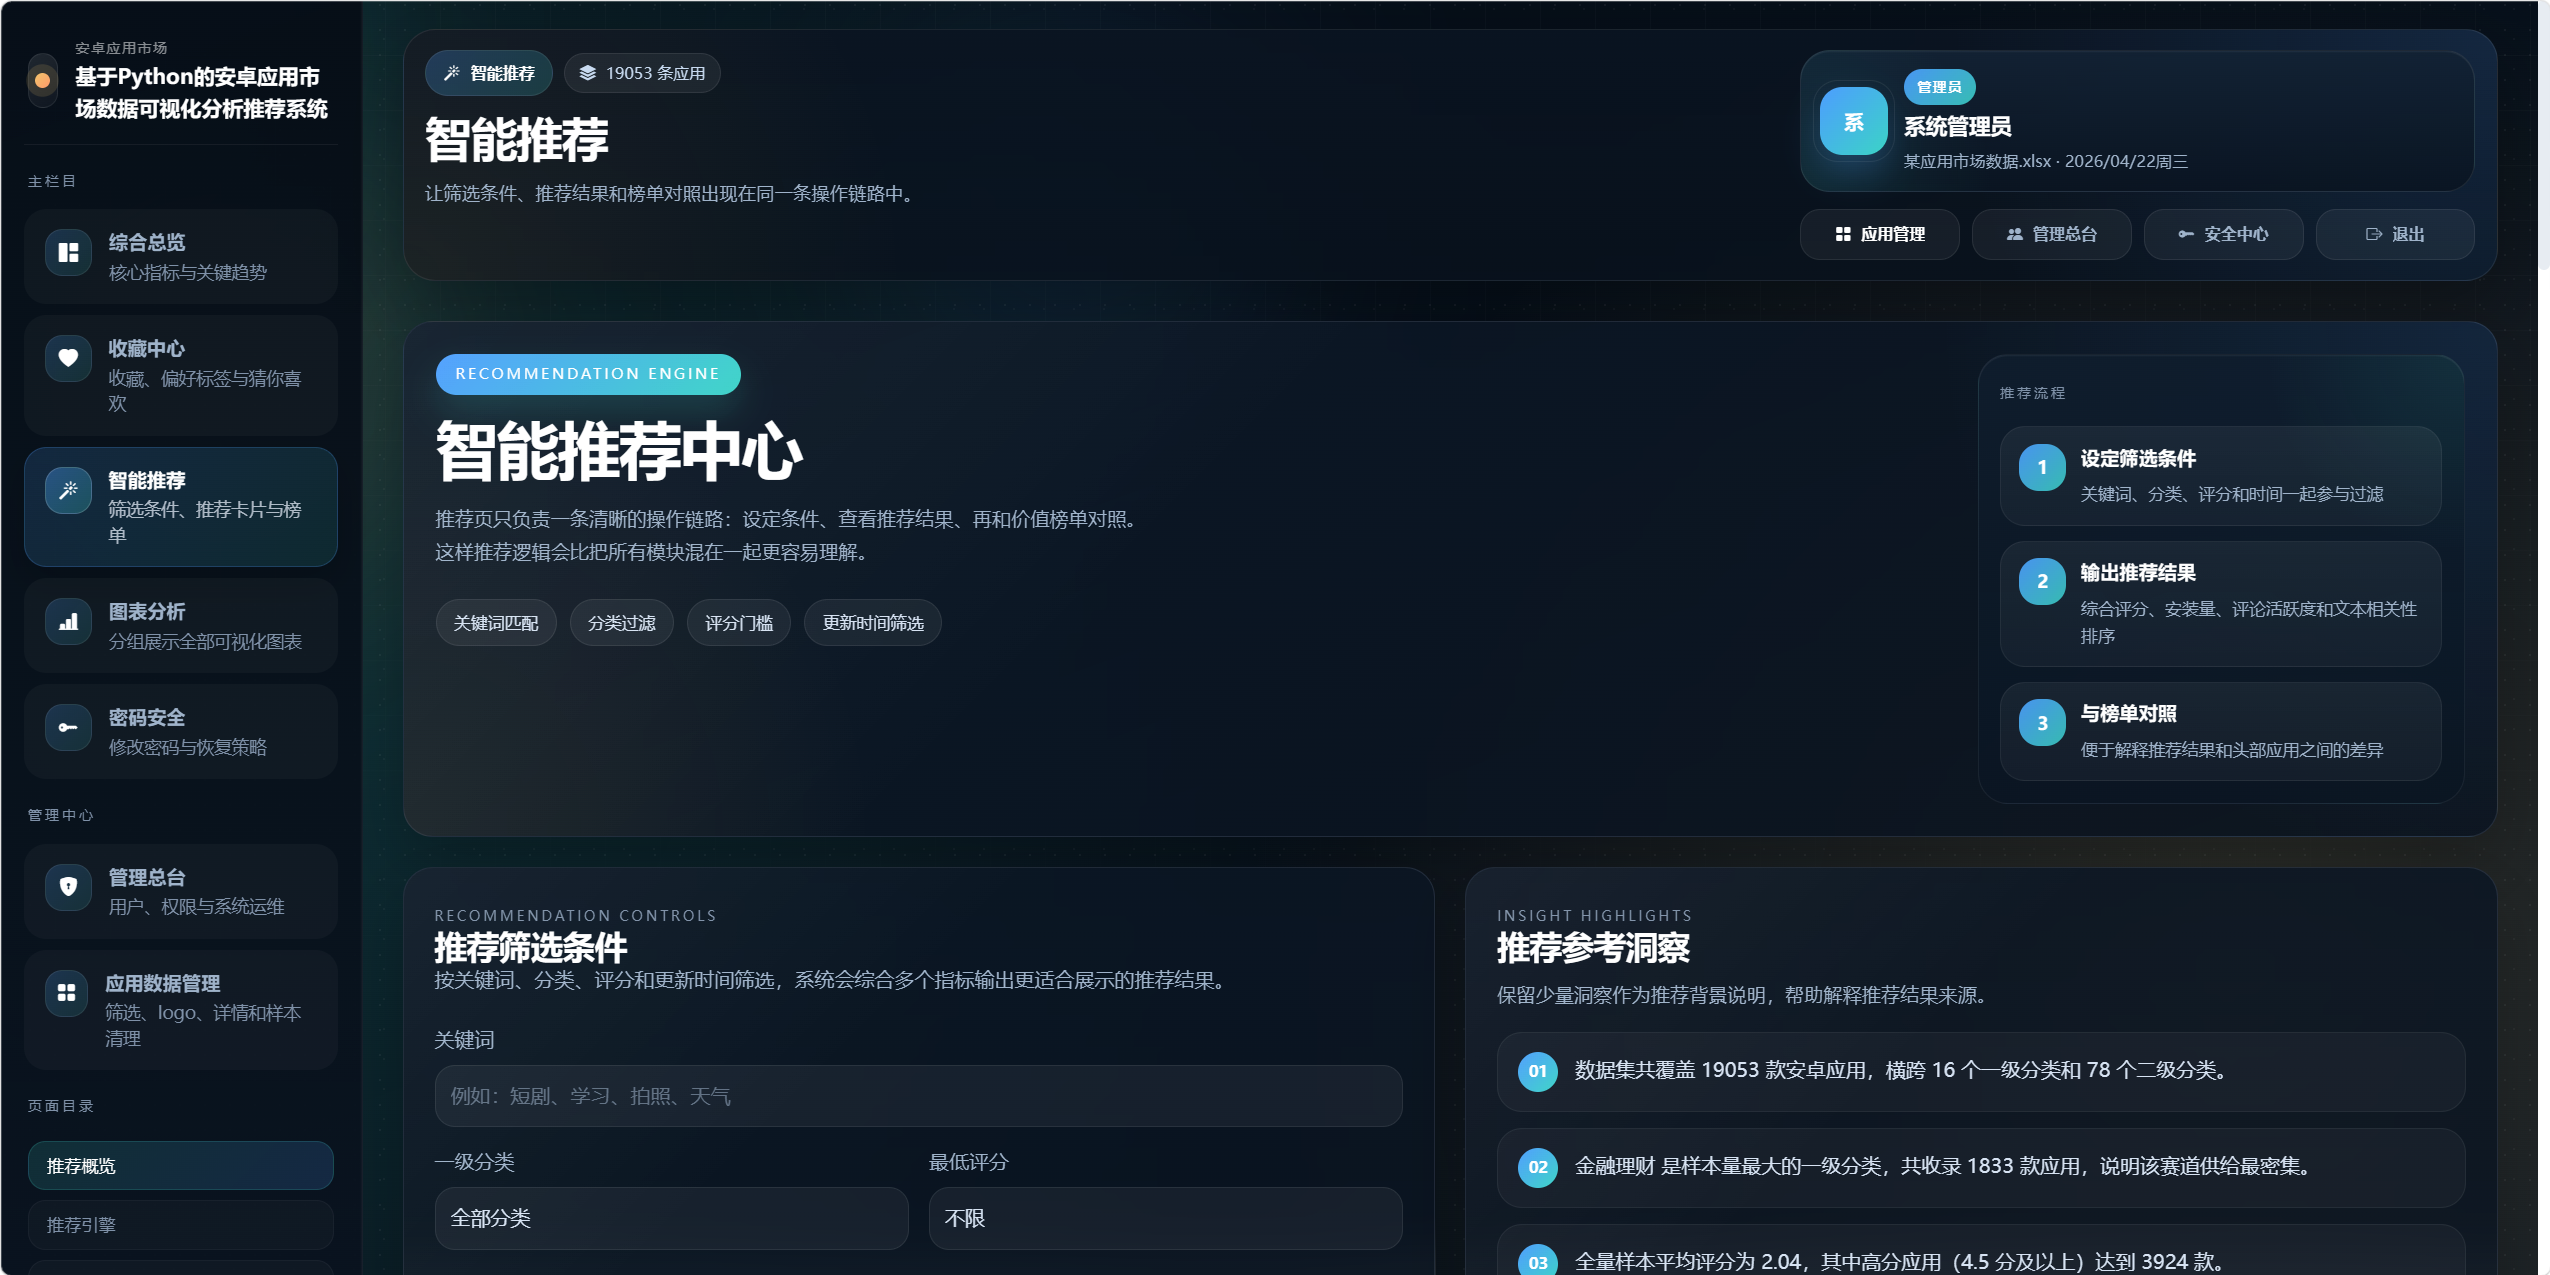Open the 最低评分 dropdown showing 不限
The width and height of the screenshot is (2550, 1275).
click(1164, 1218)
